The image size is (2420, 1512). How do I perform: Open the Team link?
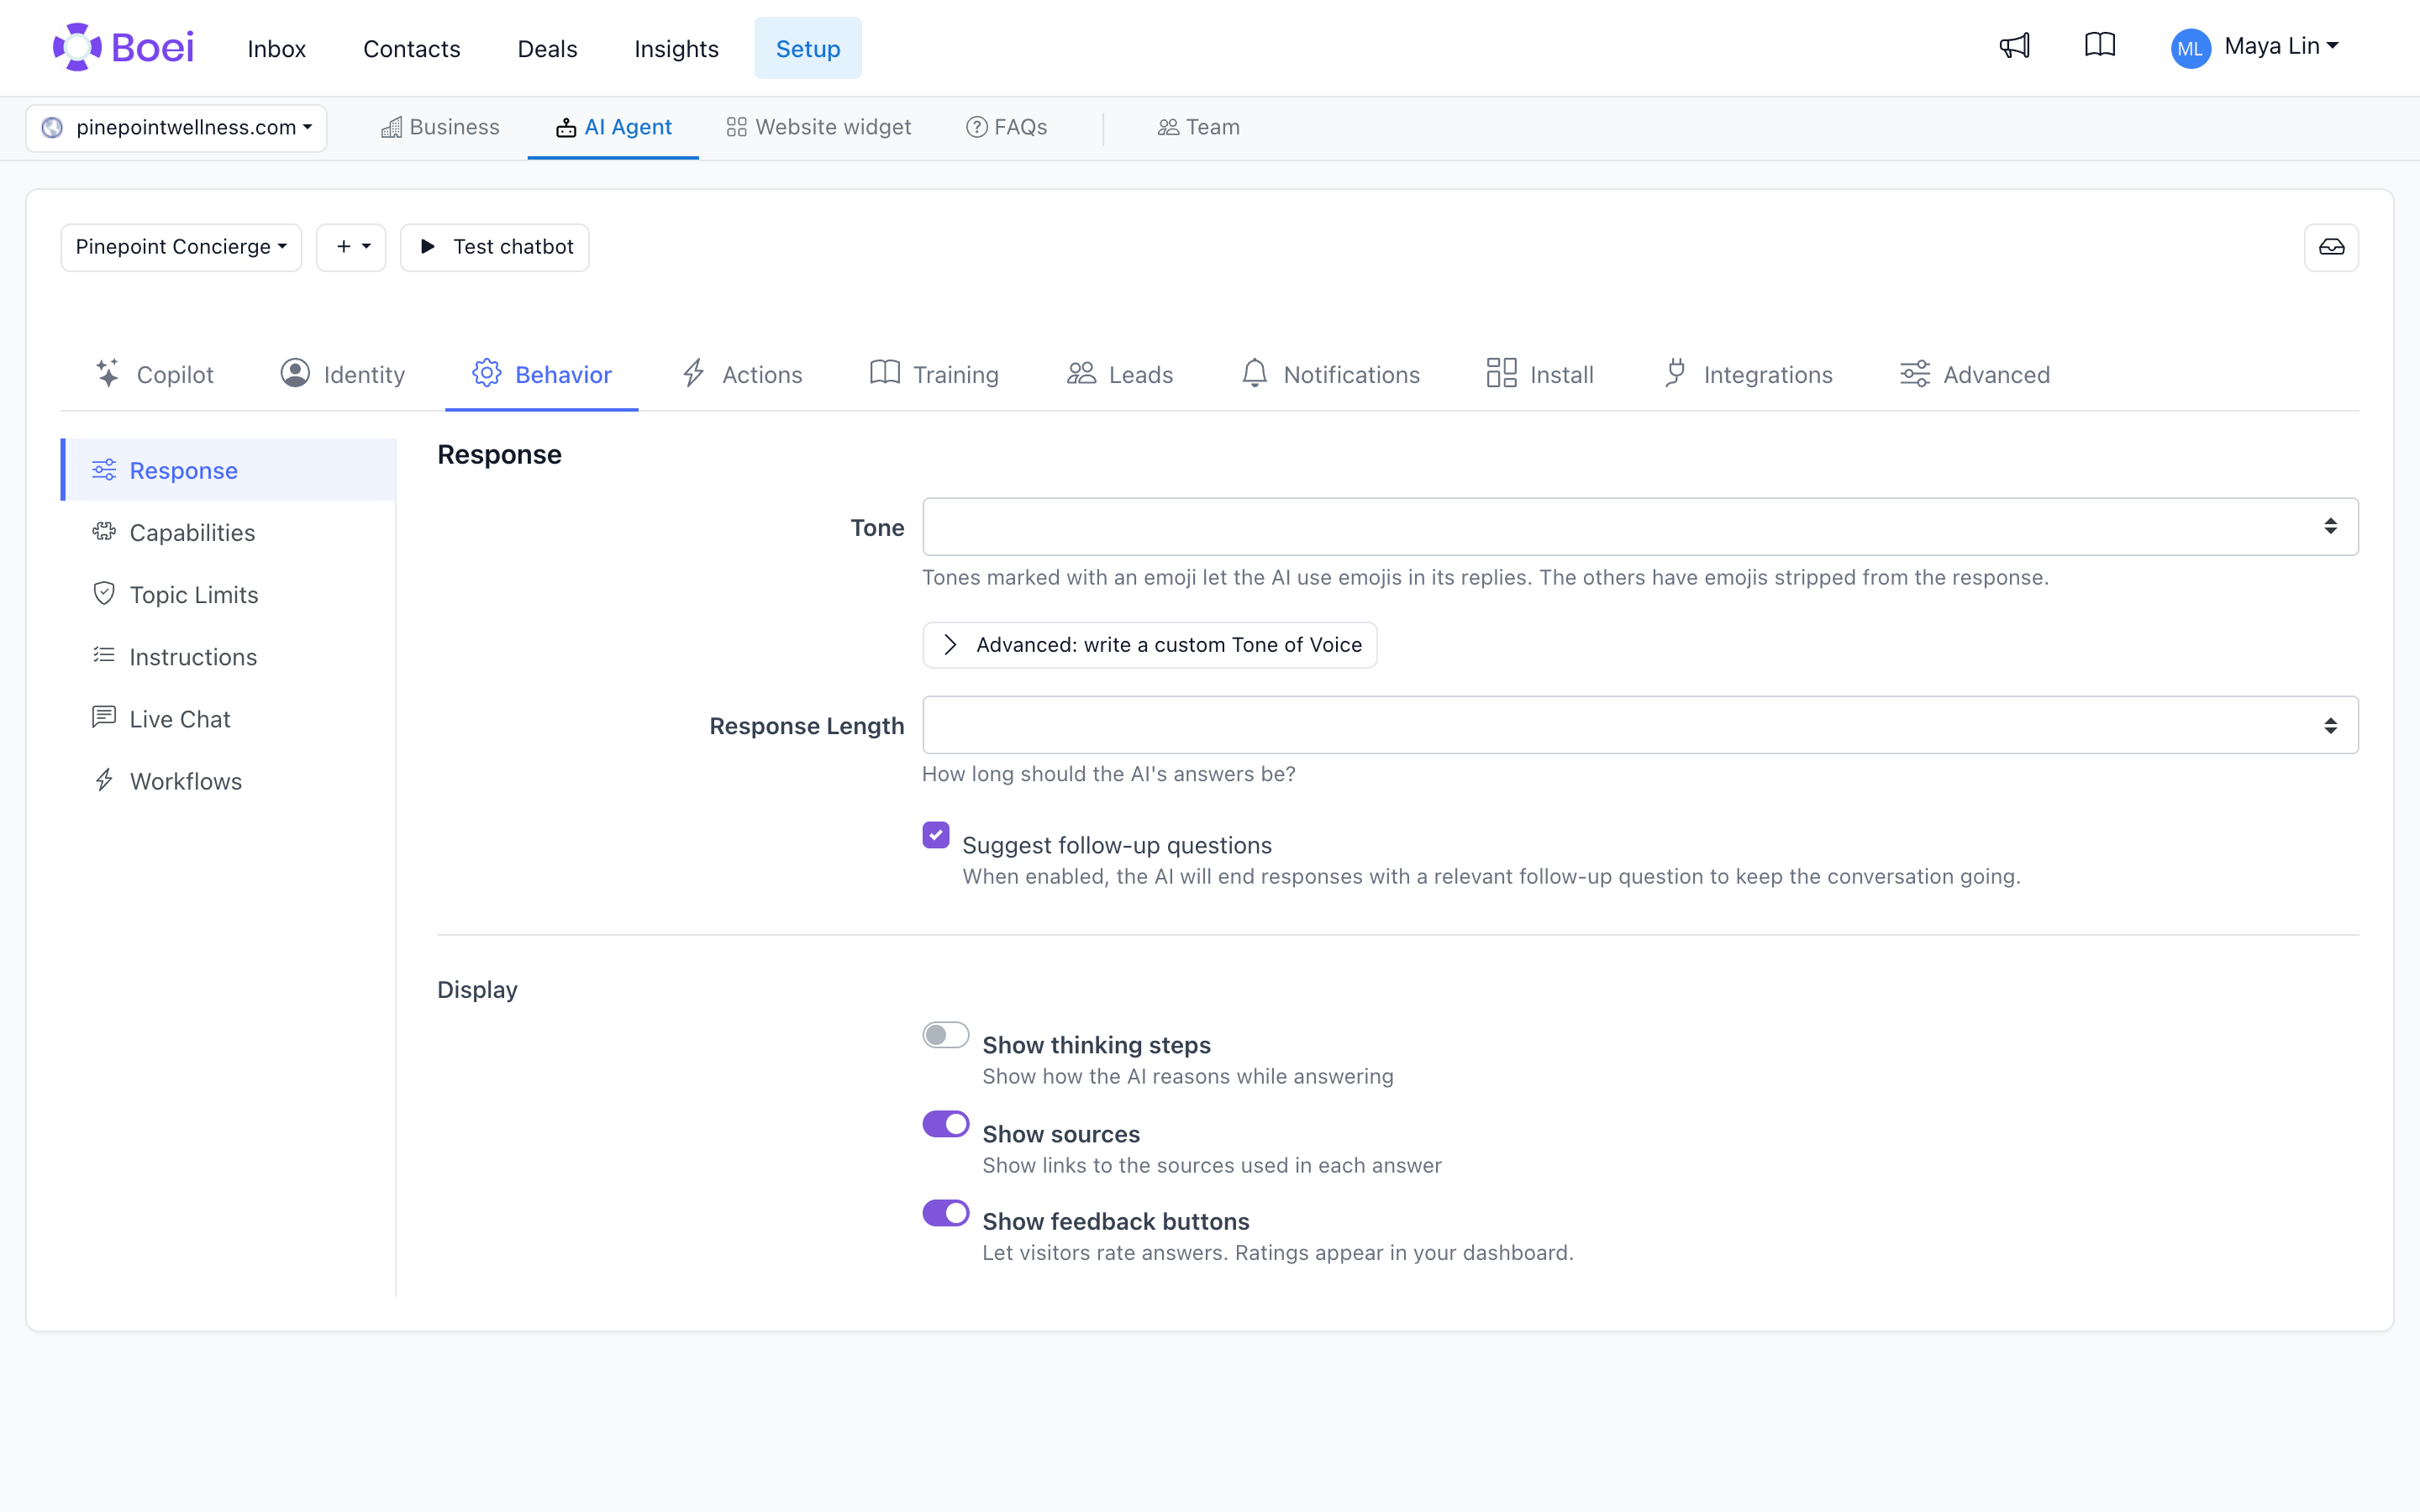pos(1199,128)
